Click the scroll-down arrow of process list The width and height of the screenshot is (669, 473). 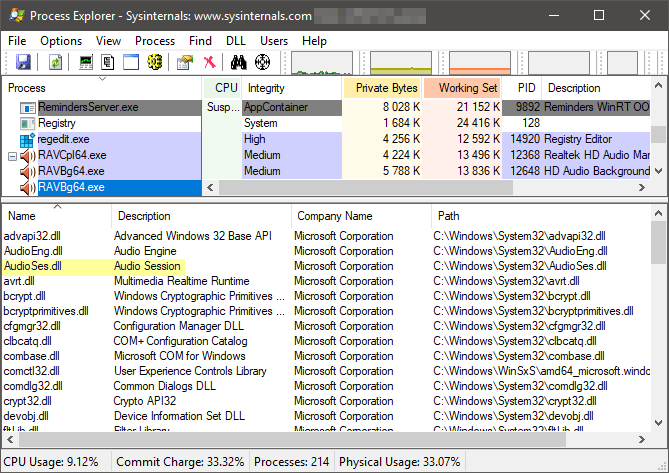pyautogui.click(x=658, y=171)
